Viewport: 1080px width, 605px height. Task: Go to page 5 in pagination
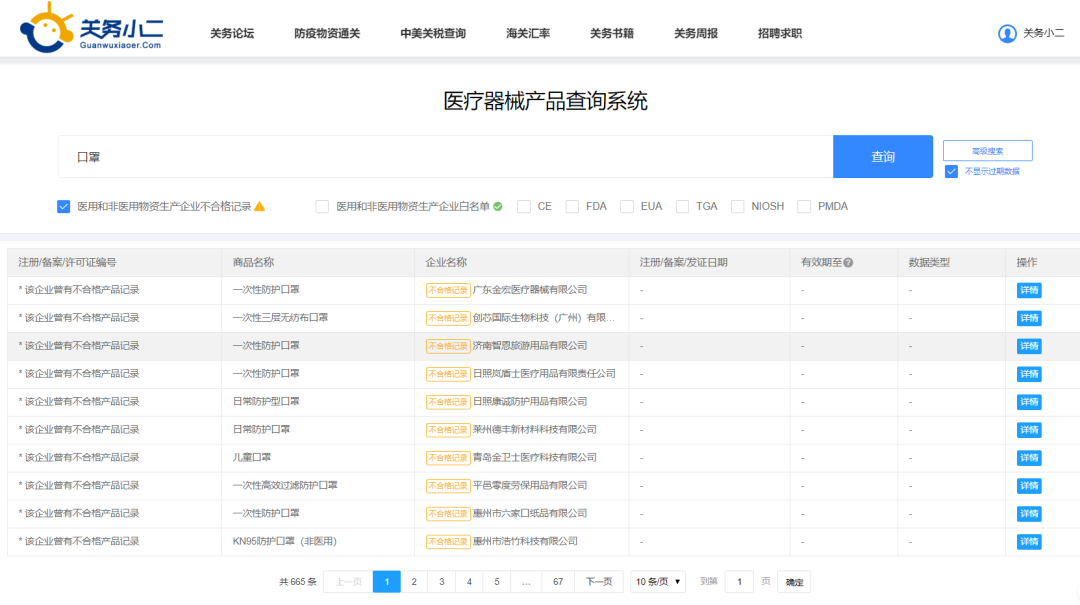(497, 582)
